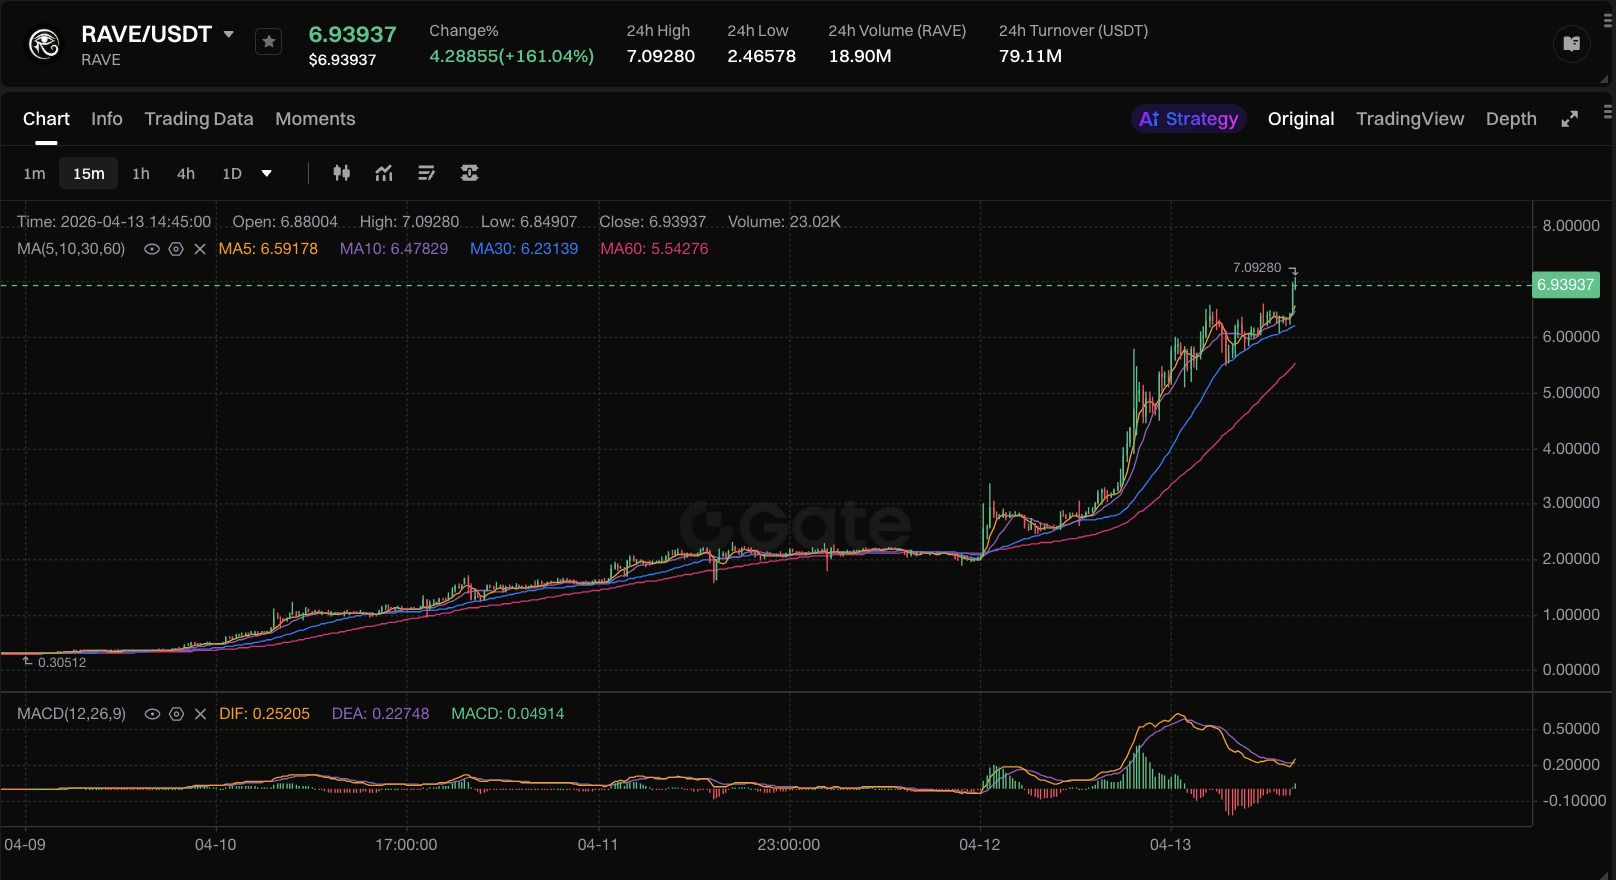Click the MA30: 6.23139 value
The image size is (1616, 880).
[524, 249]
